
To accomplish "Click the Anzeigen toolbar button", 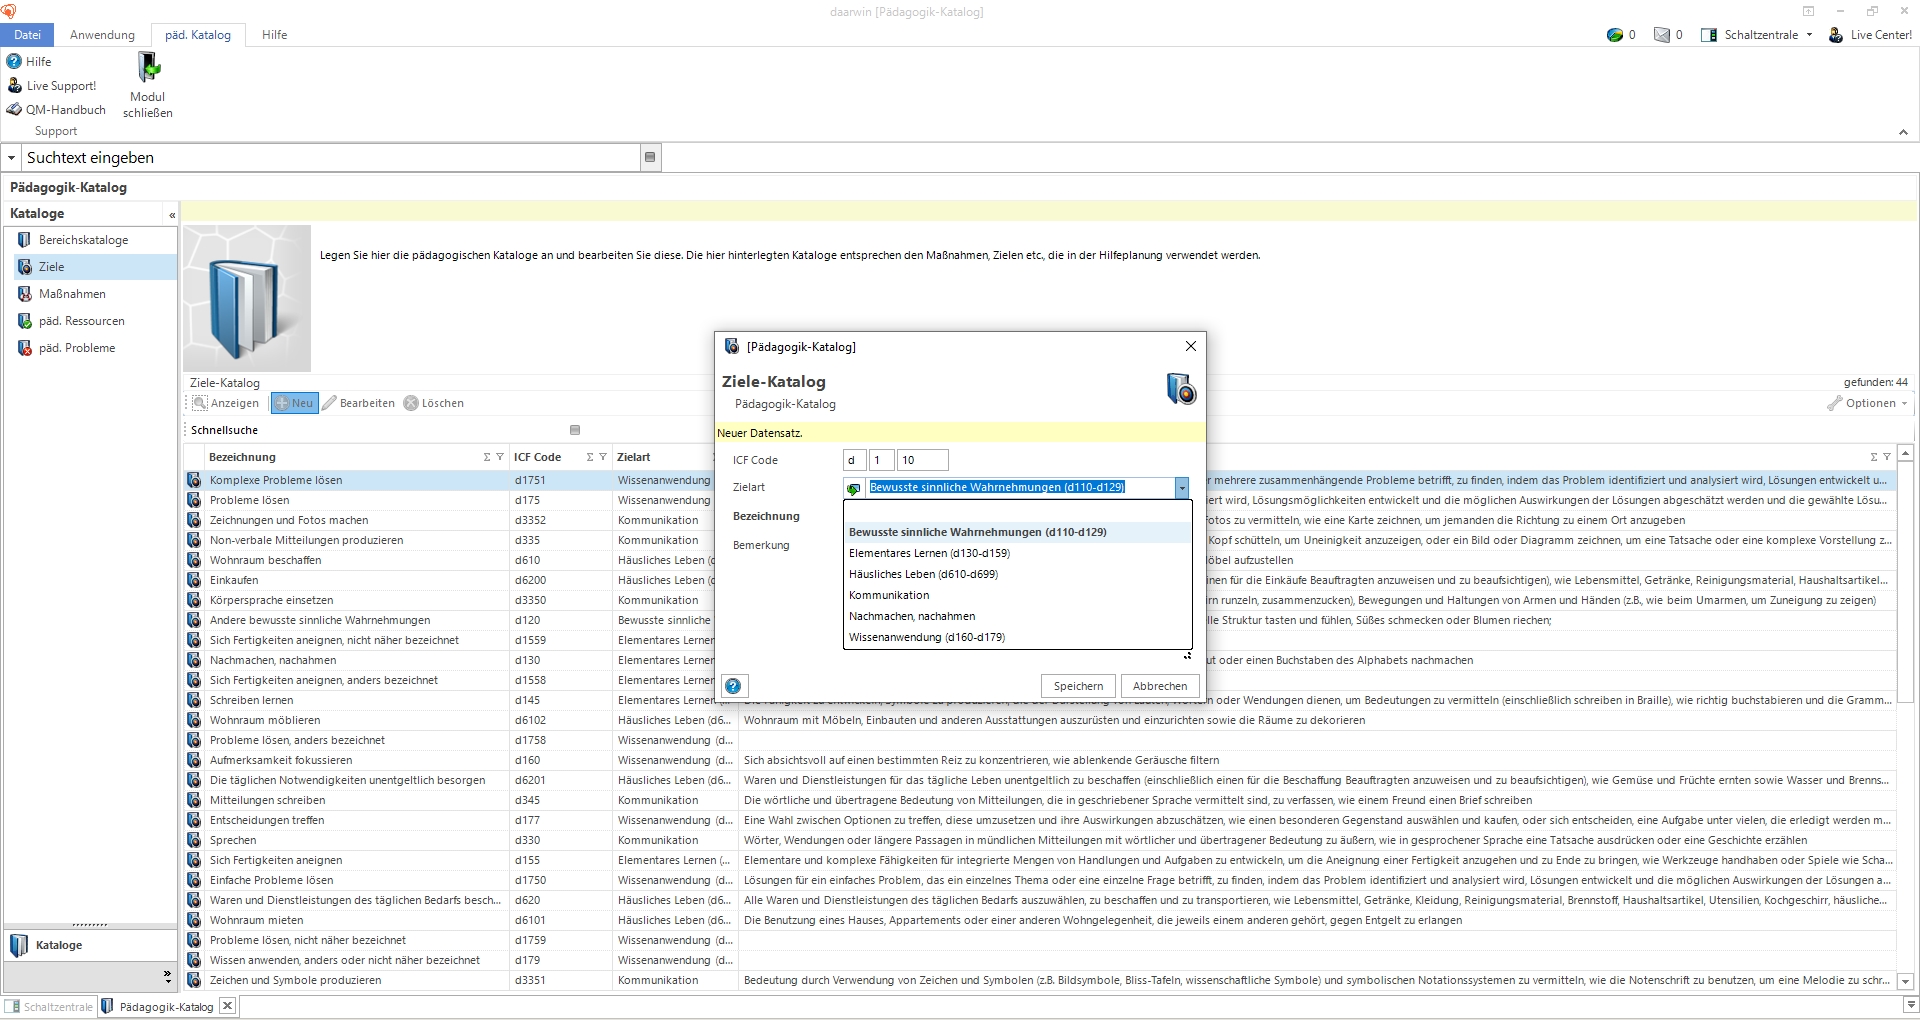I will tap(226, 403).
